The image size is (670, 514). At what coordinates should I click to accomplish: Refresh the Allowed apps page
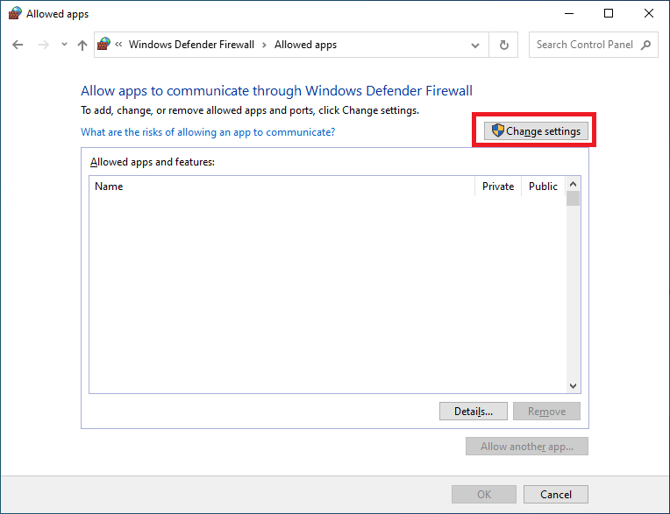[x=504, y=44]
